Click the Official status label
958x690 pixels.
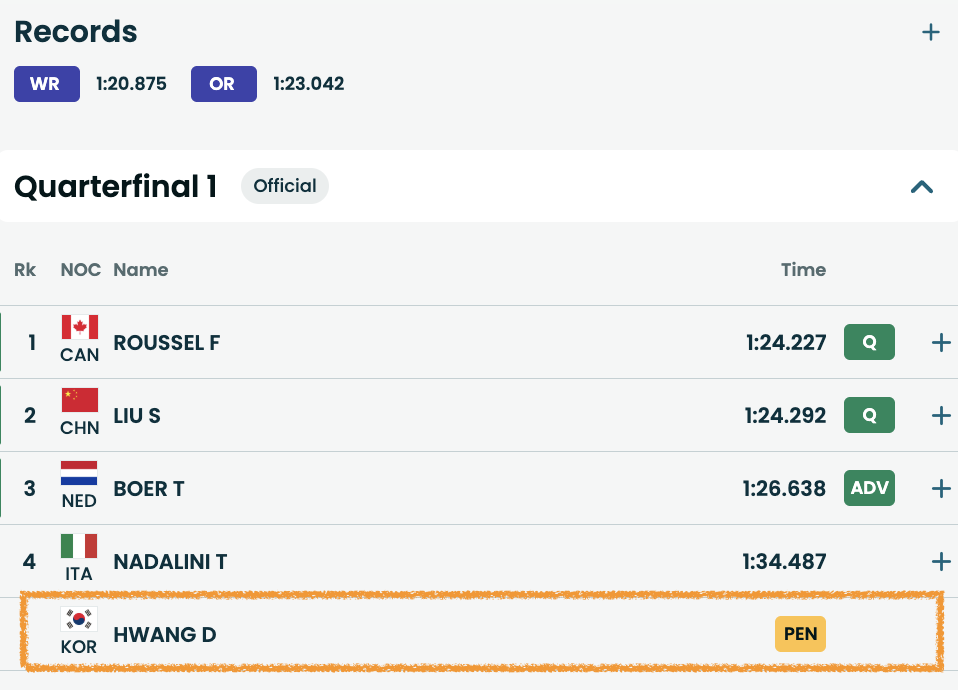pos(285,186)
